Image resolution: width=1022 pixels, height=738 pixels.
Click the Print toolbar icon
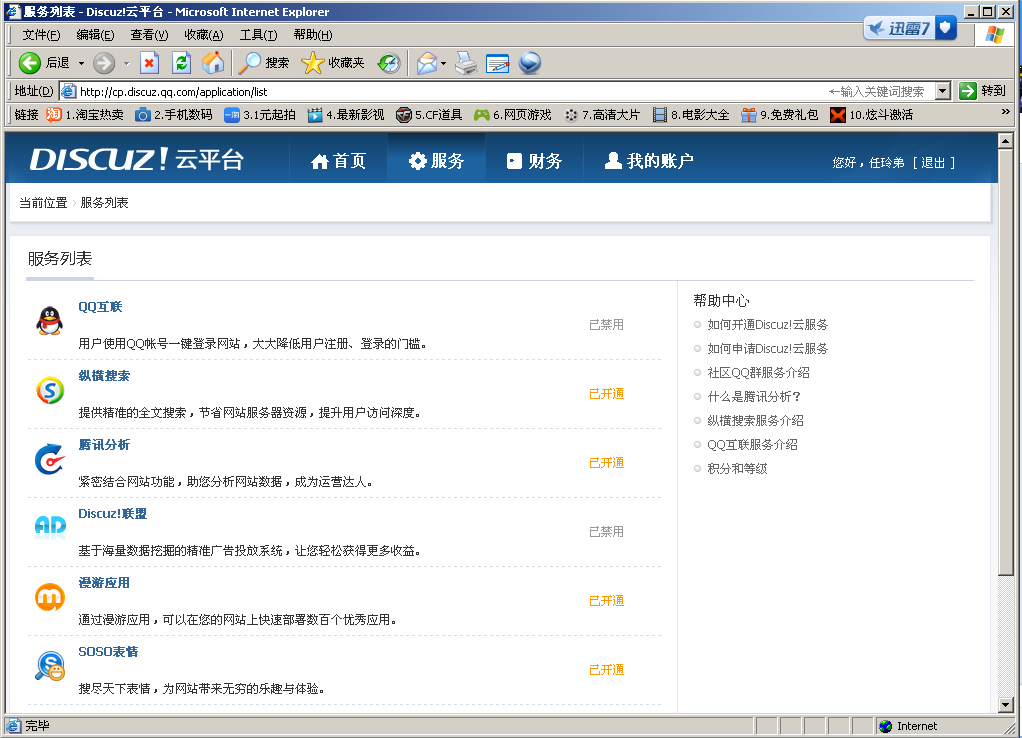466,63
